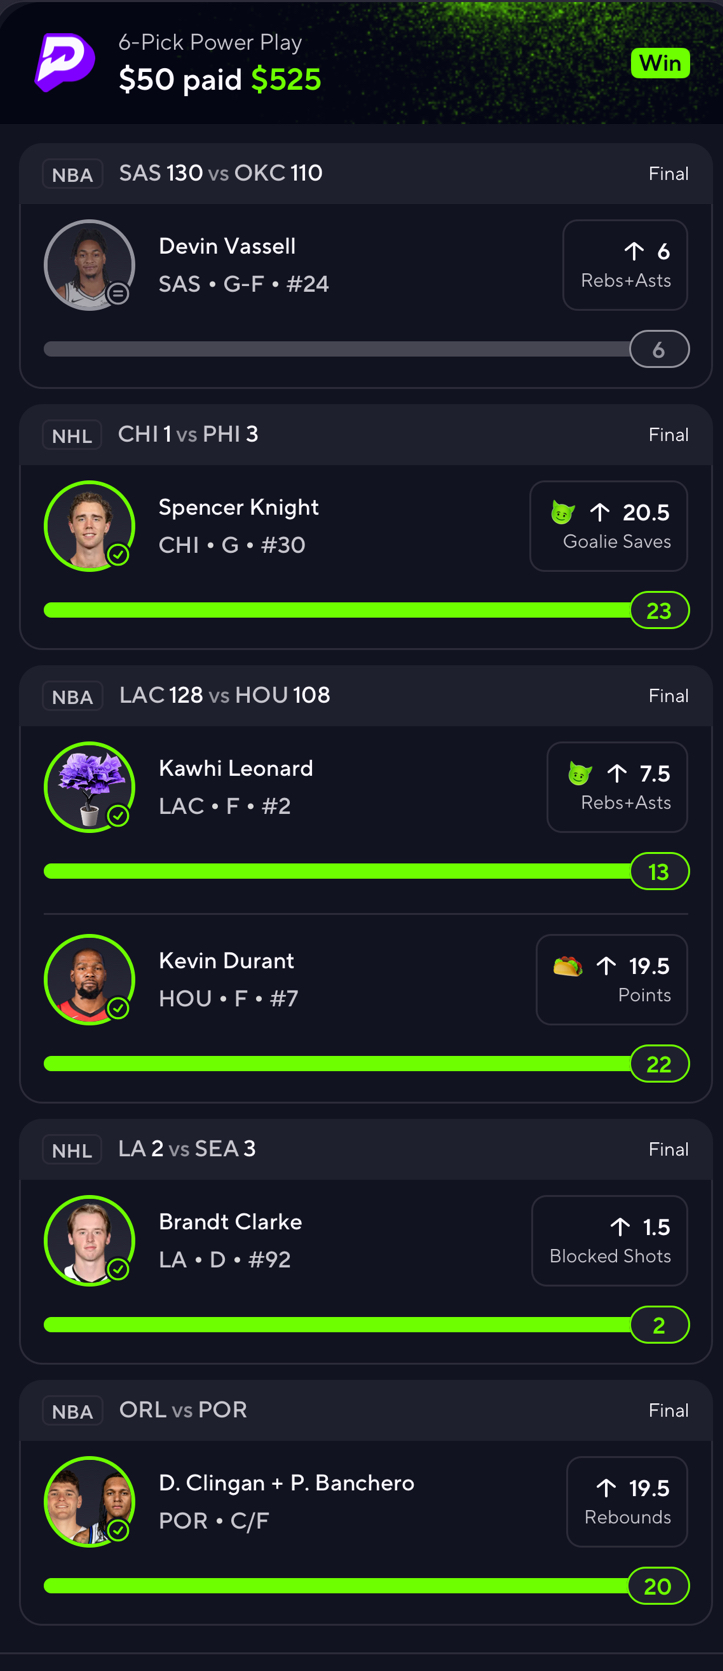
Task: Select the NHL tag on LA vs SEA game
Action: click(x=72, y=1151)
